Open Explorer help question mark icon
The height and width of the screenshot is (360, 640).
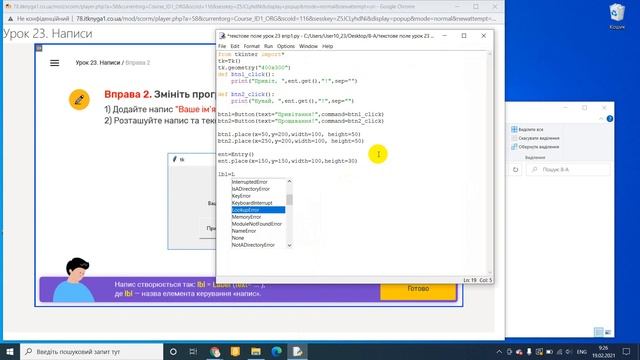tap(609, 119)
